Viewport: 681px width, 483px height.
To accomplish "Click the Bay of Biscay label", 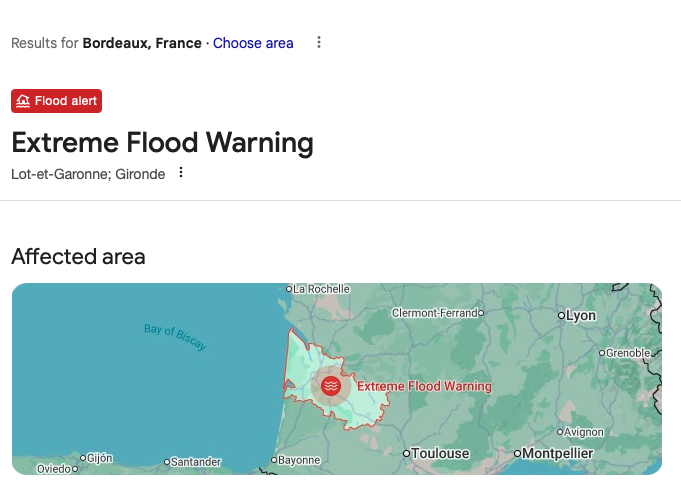I will [x=175, y=336].
